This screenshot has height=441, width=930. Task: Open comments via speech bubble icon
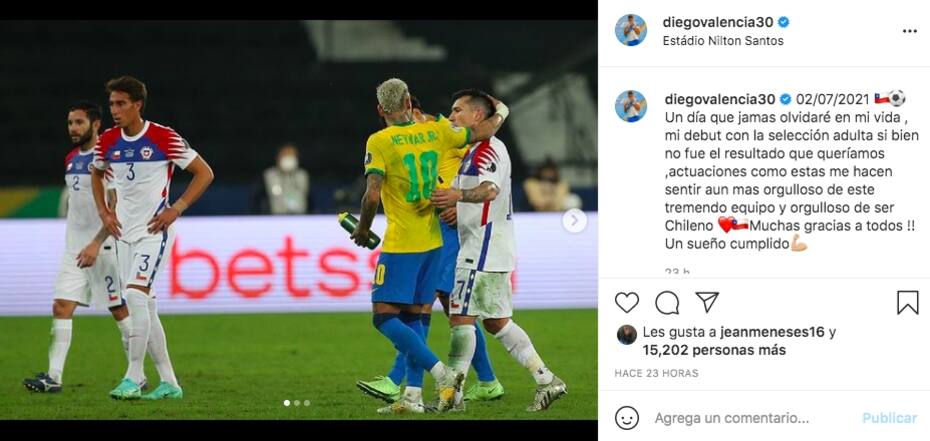667,302
